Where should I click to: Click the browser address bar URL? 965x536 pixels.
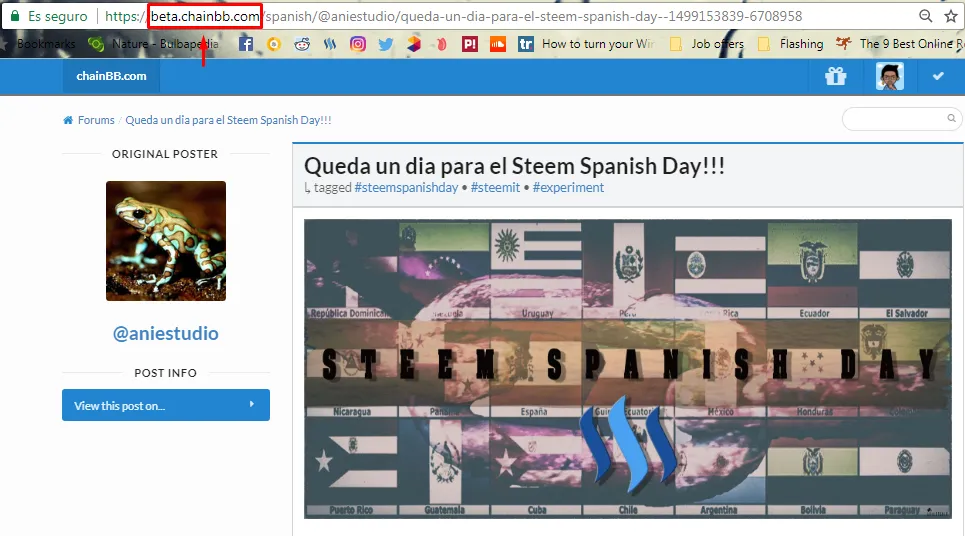tap(453, 16)
